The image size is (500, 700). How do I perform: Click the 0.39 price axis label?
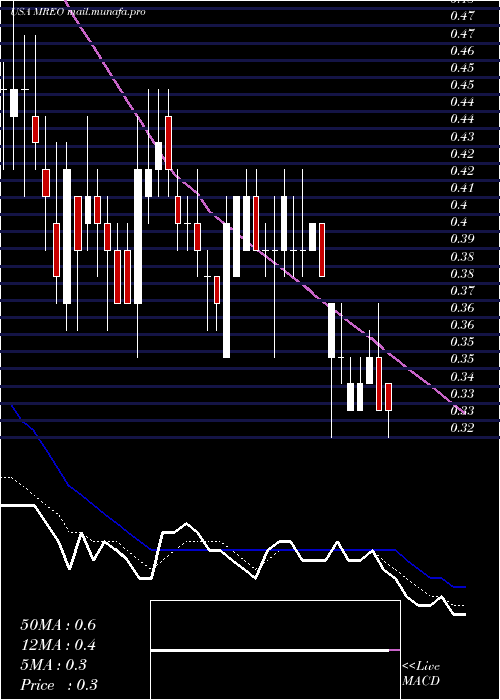point(462,239)
